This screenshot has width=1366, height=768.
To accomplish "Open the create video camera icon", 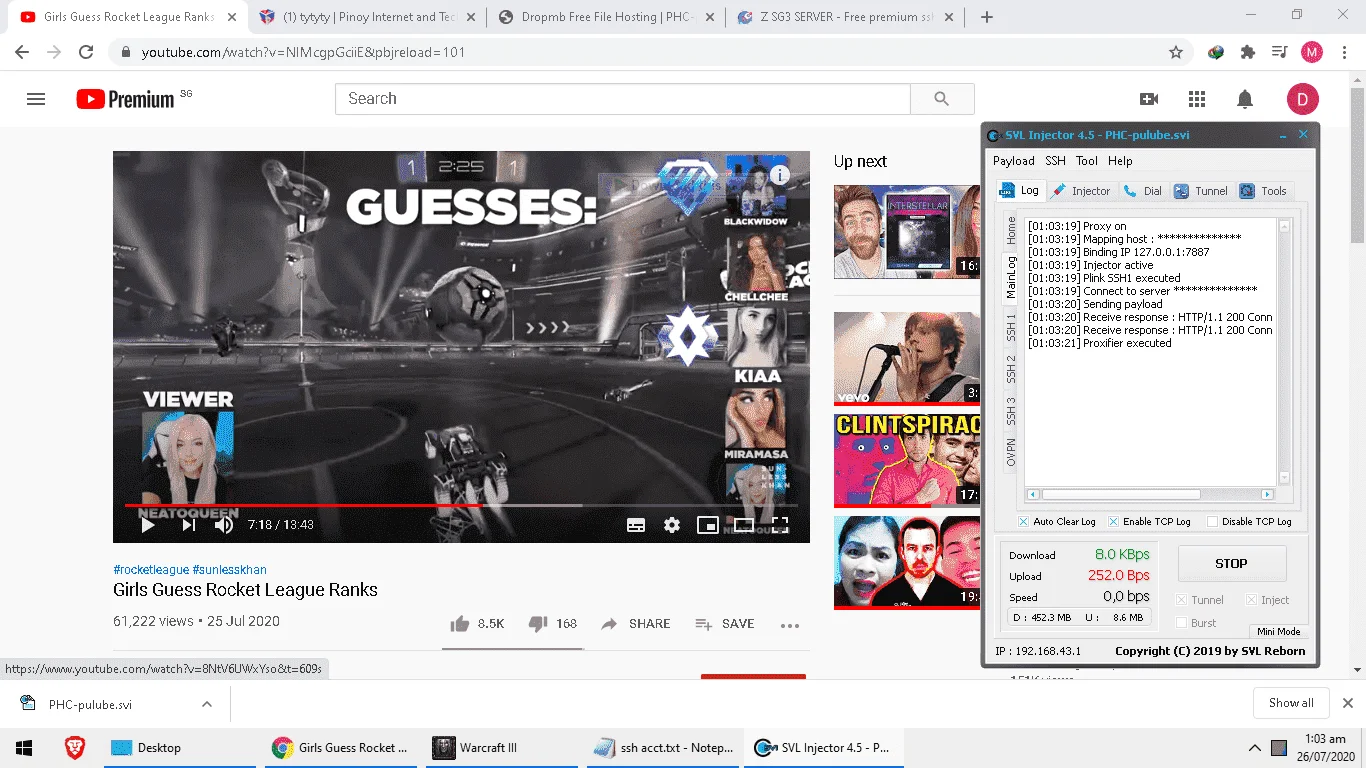I will pos(1149,99).
